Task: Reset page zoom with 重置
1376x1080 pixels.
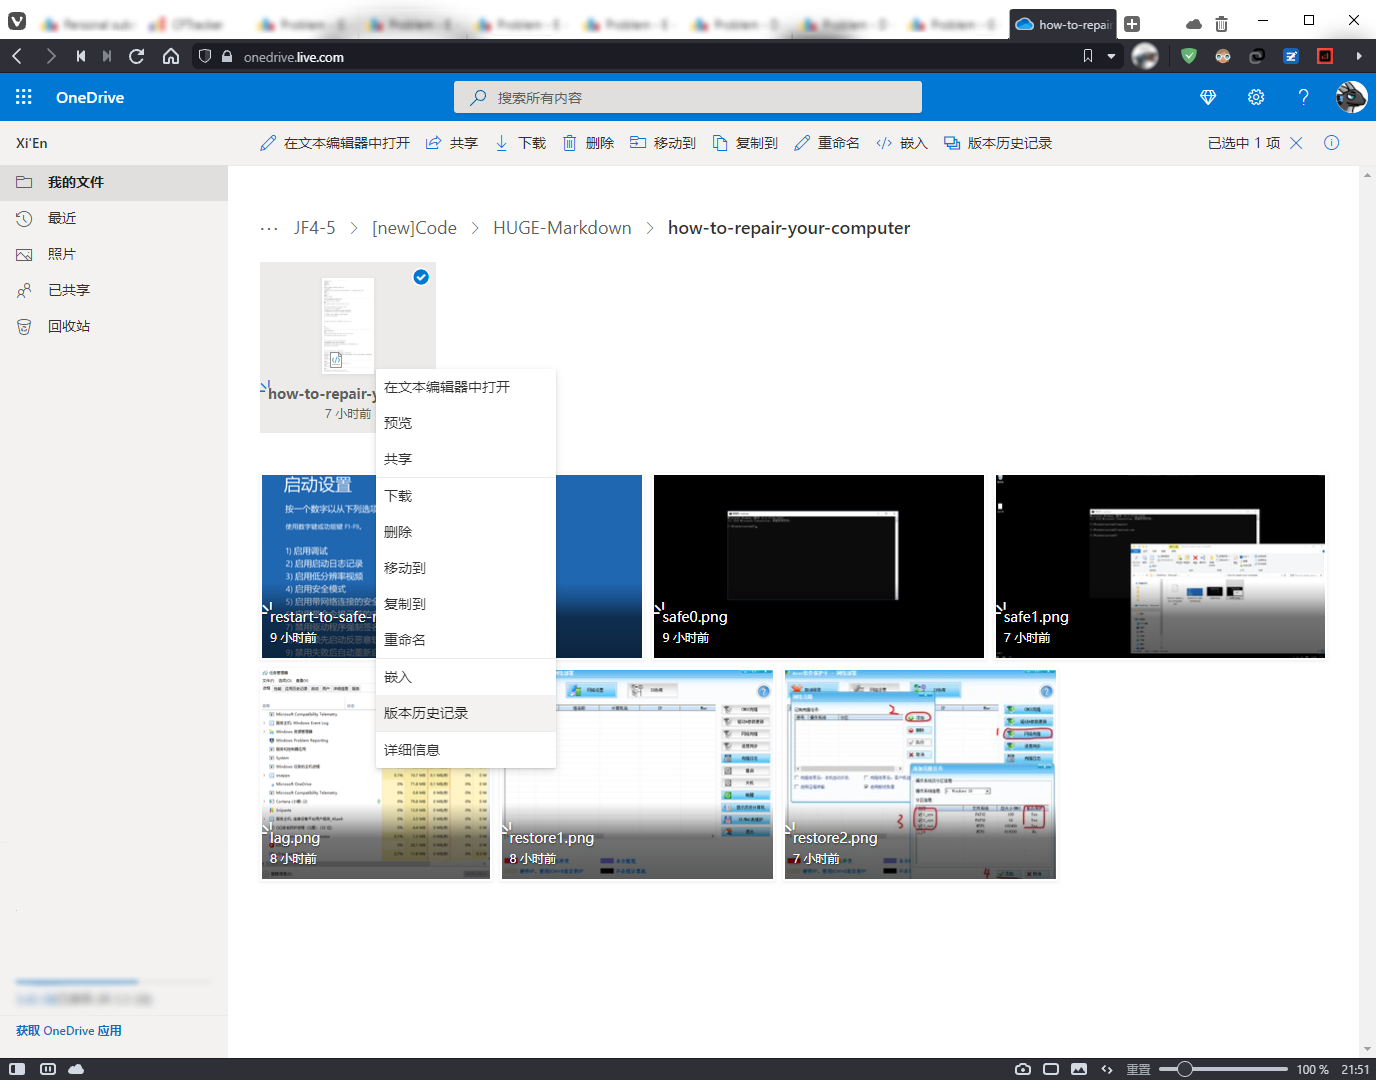Action: pos(1138,1069)
